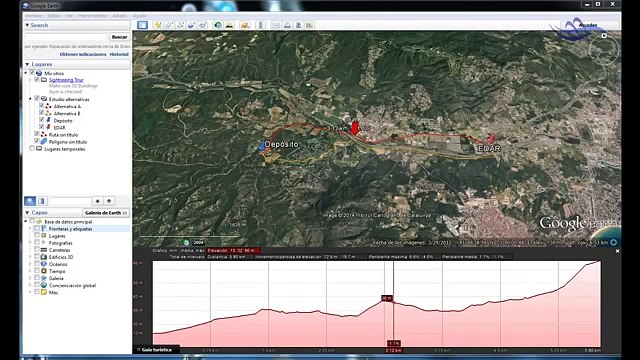Screen dimensions: 640x360
Task: Toggle the Alternativa B checkbox
Action: click(42, 113)
